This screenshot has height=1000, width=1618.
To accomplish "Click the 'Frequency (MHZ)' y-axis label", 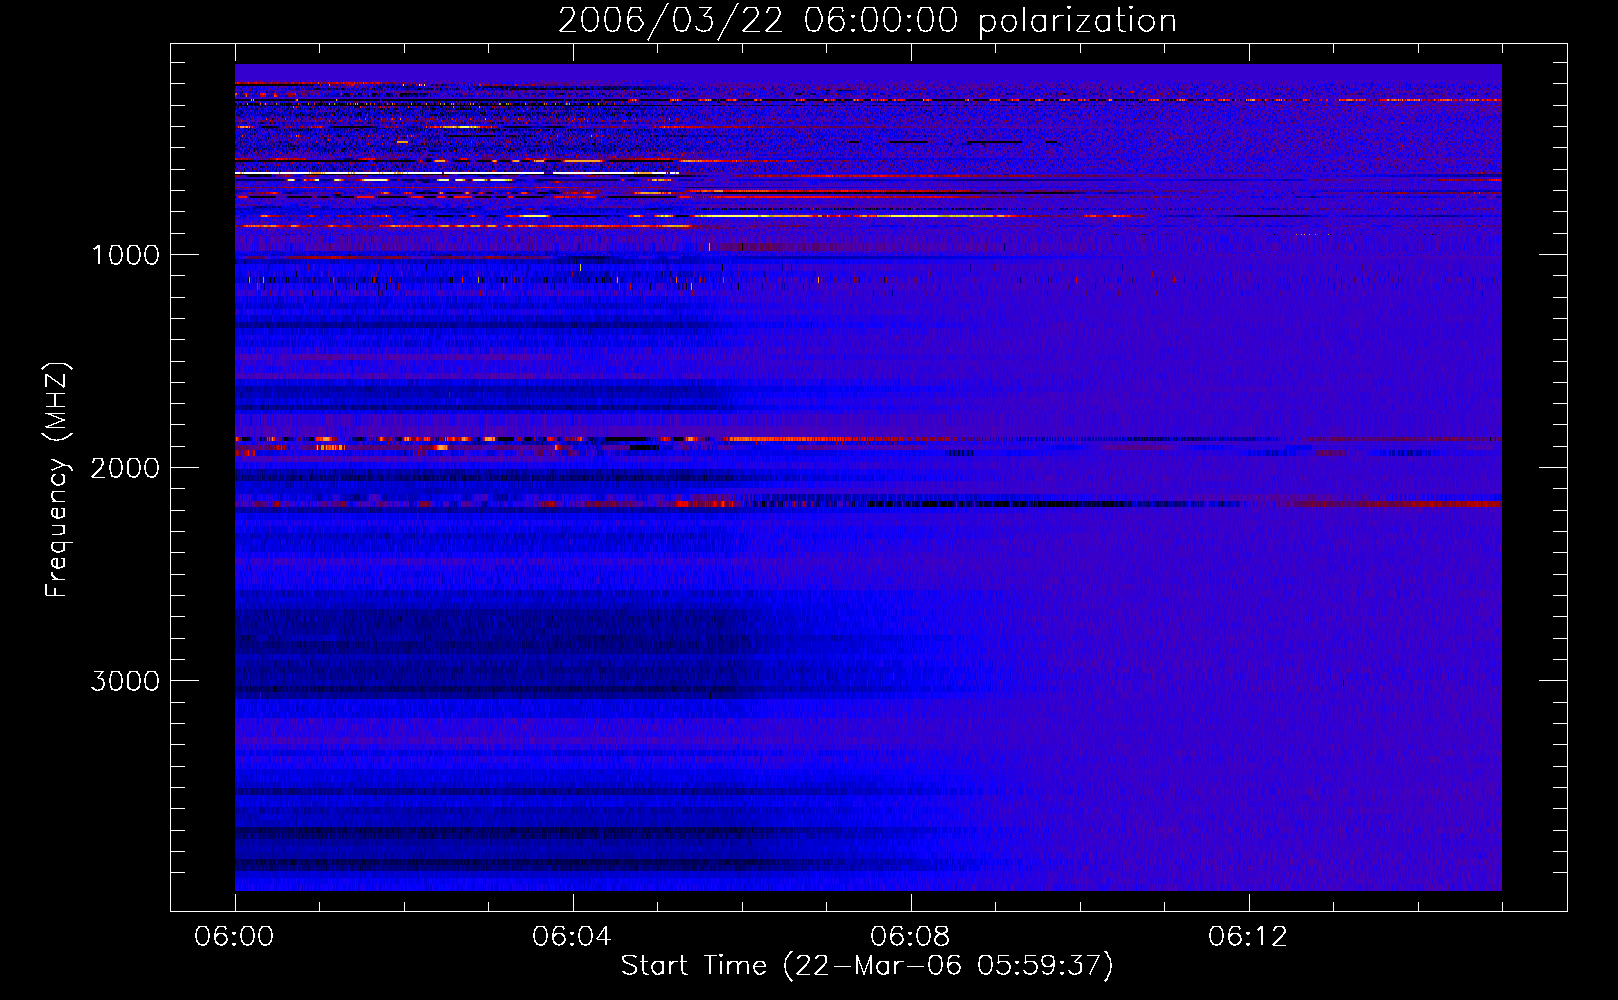I will (57, 480).
